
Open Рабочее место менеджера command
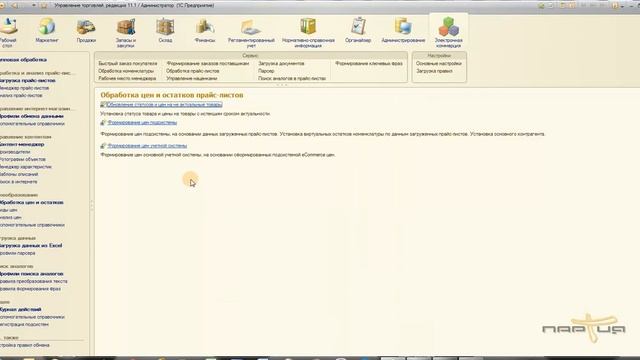point(127,78)
